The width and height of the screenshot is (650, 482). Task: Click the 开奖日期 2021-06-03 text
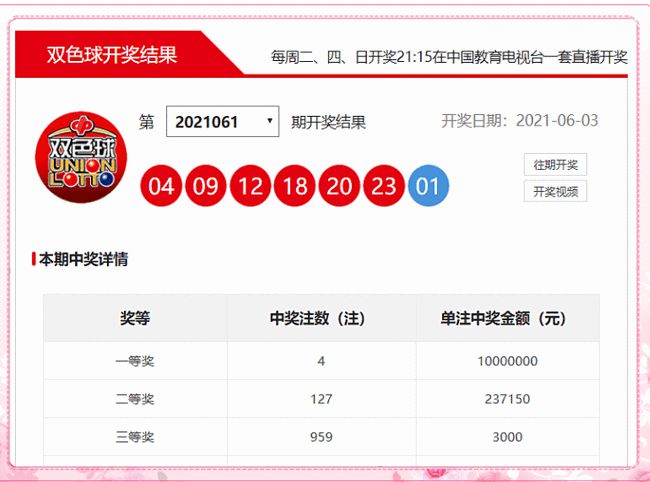pos(520,121)
